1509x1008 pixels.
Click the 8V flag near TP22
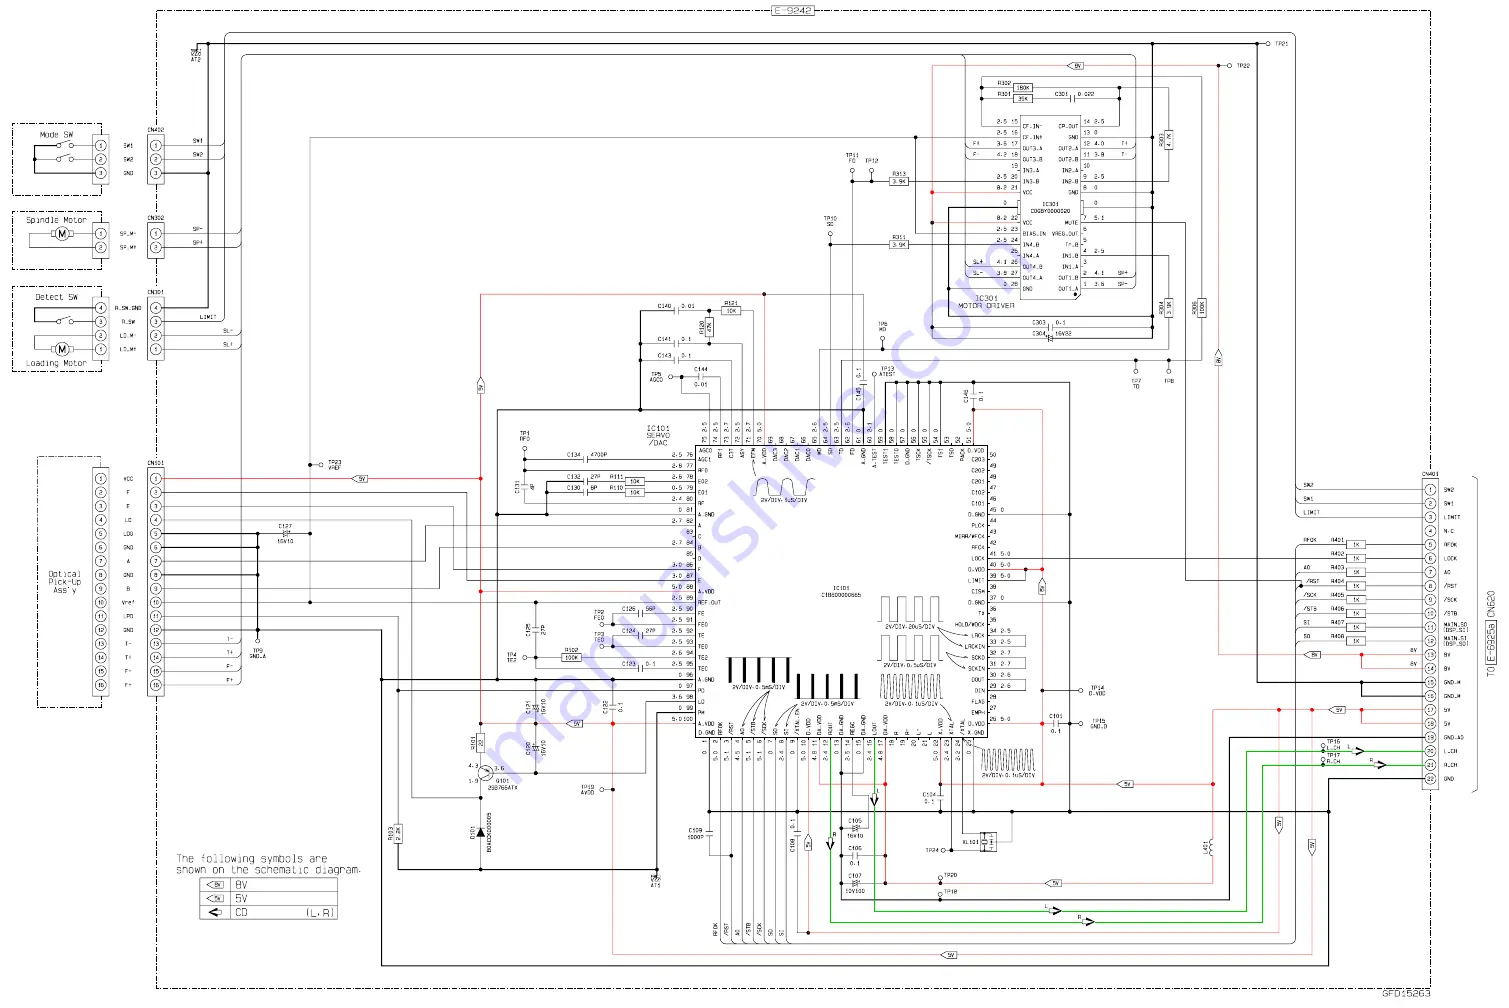[x=1076, y=66]
